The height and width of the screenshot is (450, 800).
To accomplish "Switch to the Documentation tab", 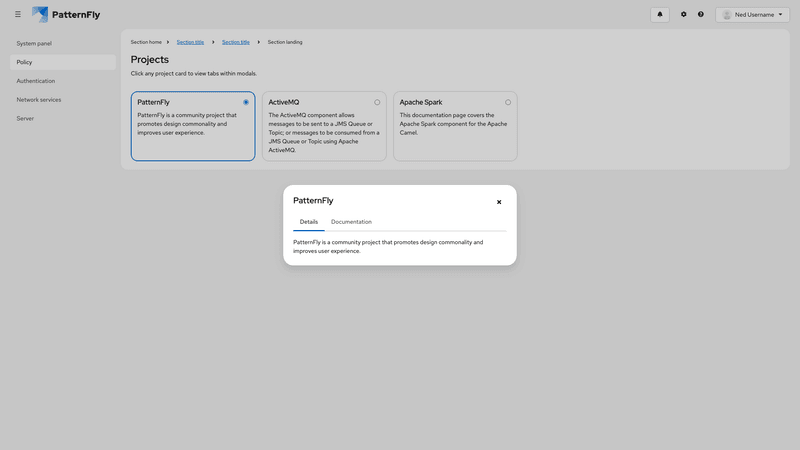I will tap(351, 222).
